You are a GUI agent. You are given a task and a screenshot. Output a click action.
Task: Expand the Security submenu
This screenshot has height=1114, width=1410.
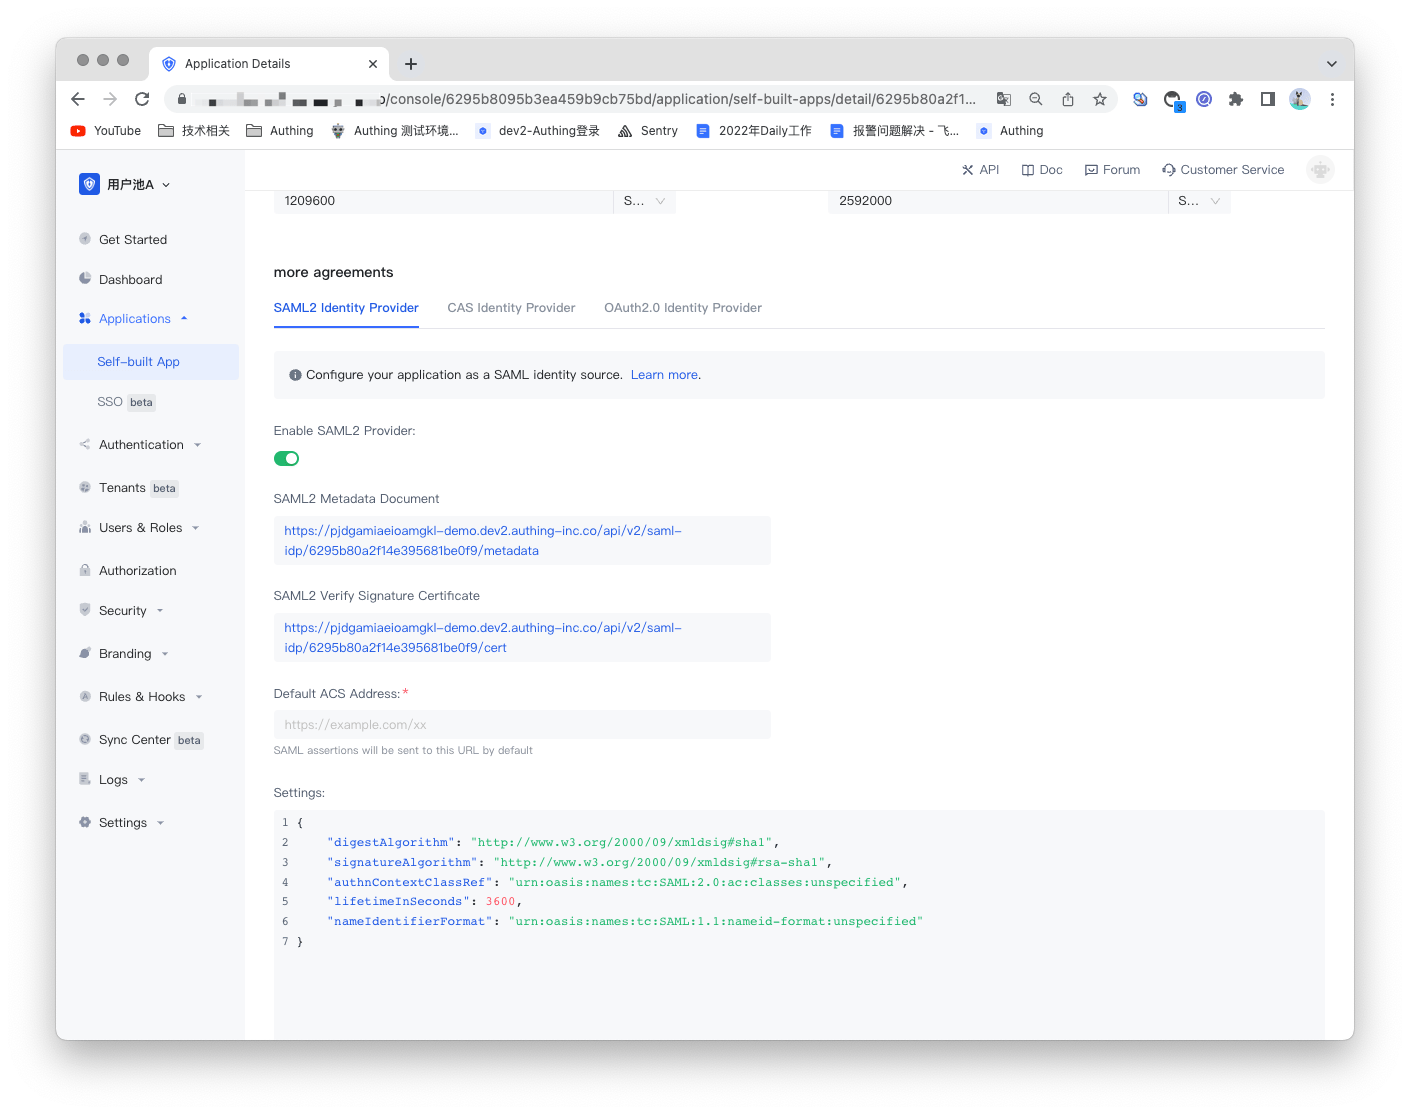coord(121,610)
